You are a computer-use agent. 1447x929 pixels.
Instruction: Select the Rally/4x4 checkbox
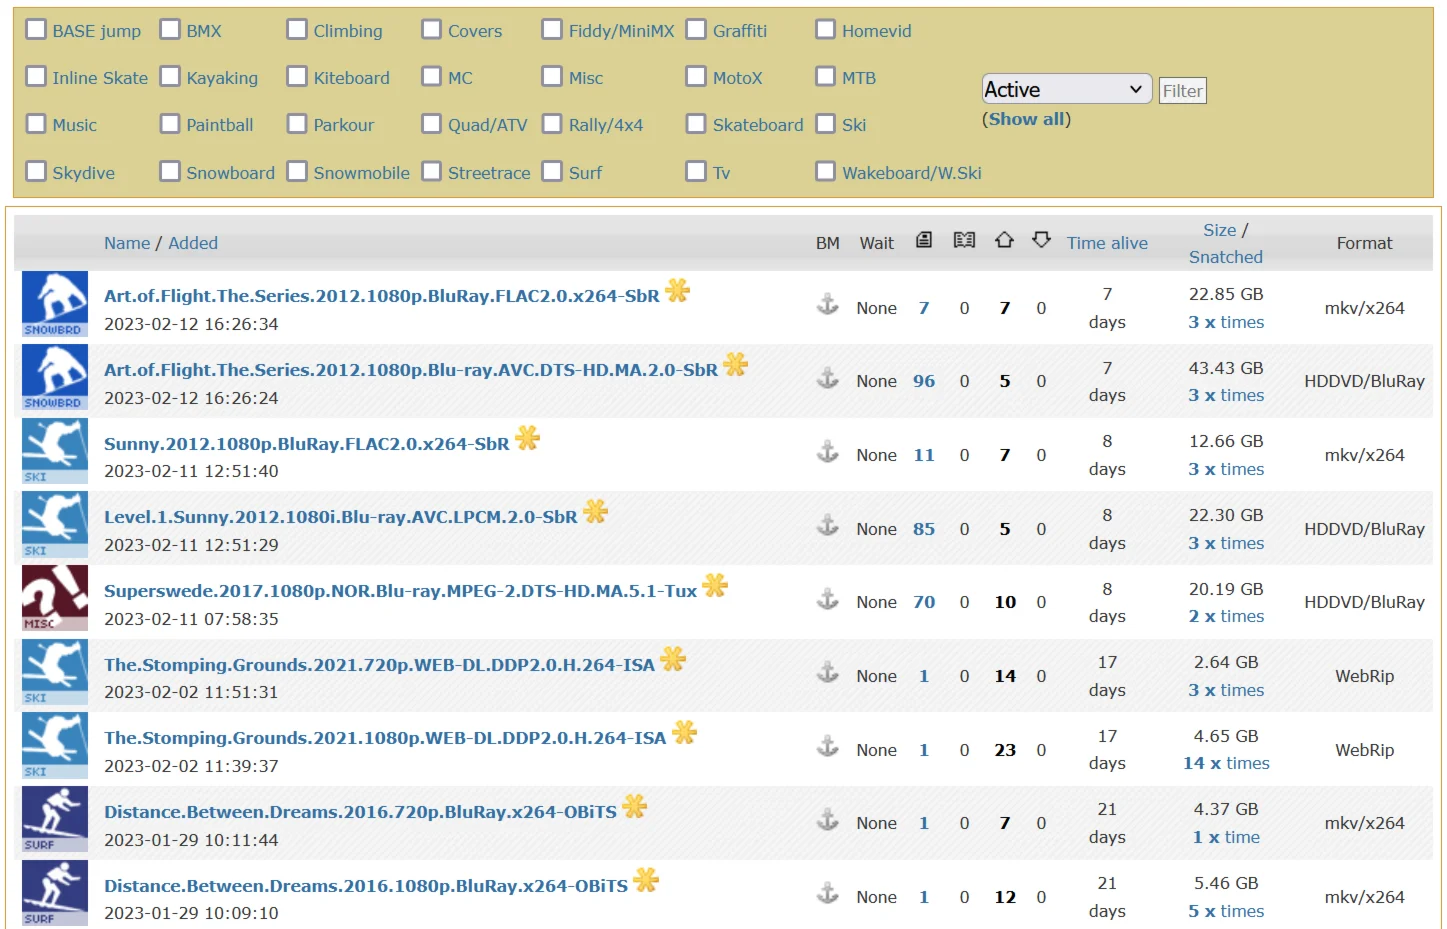coord(552,123)
